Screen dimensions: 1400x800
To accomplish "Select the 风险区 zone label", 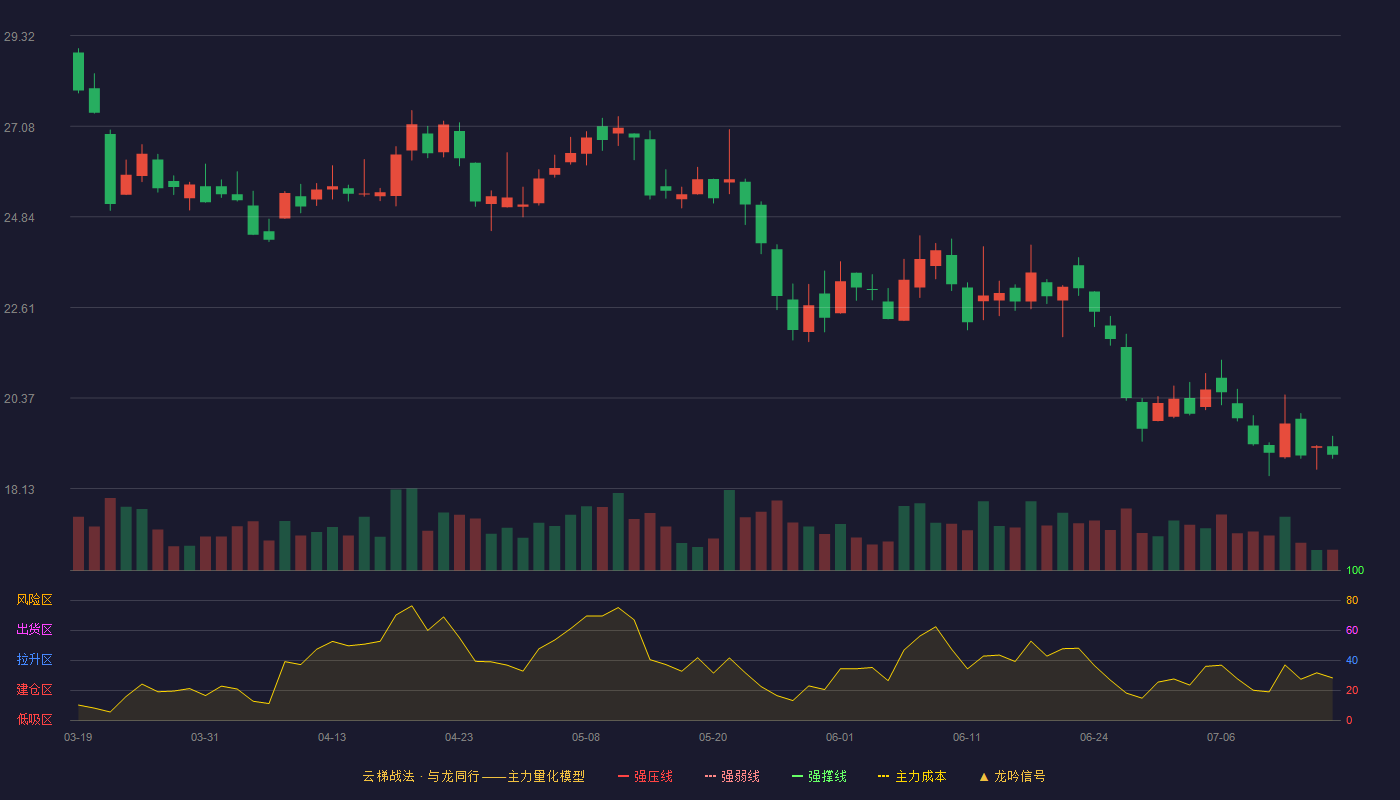I will (34, 600).
